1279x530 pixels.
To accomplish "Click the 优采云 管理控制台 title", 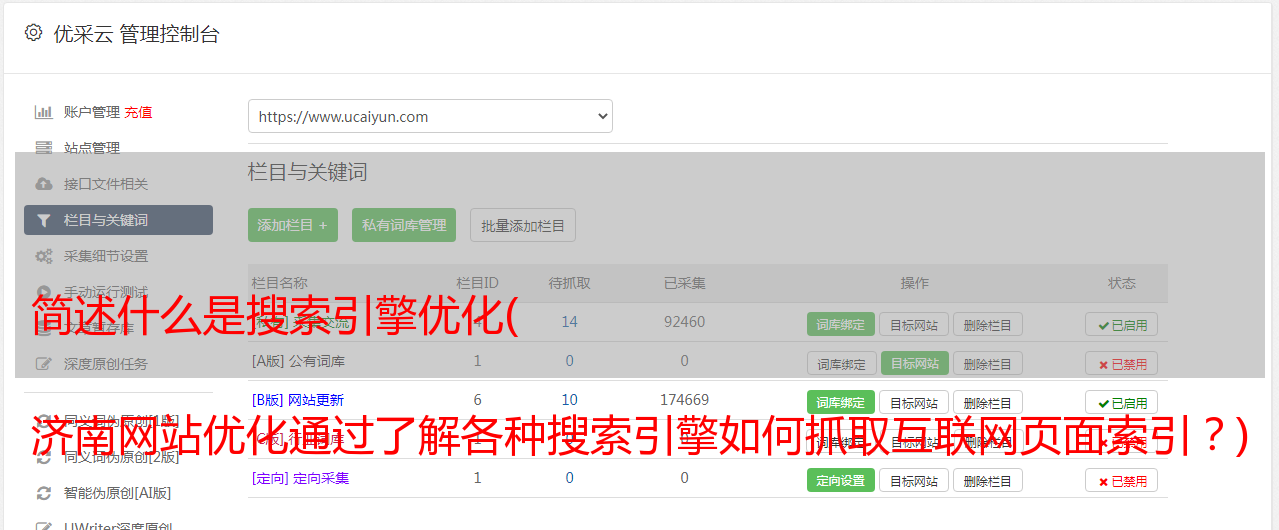I will [136, 34].
